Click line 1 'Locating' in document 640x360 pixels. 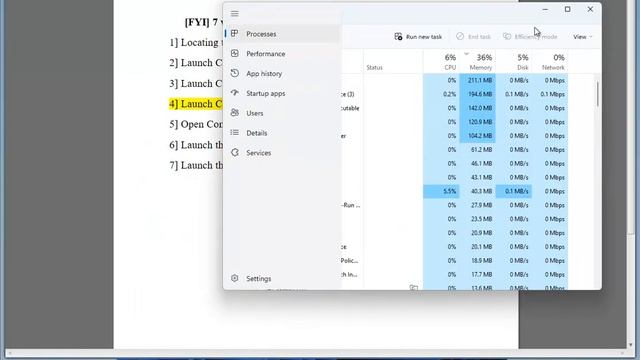[x=196, y=42]
